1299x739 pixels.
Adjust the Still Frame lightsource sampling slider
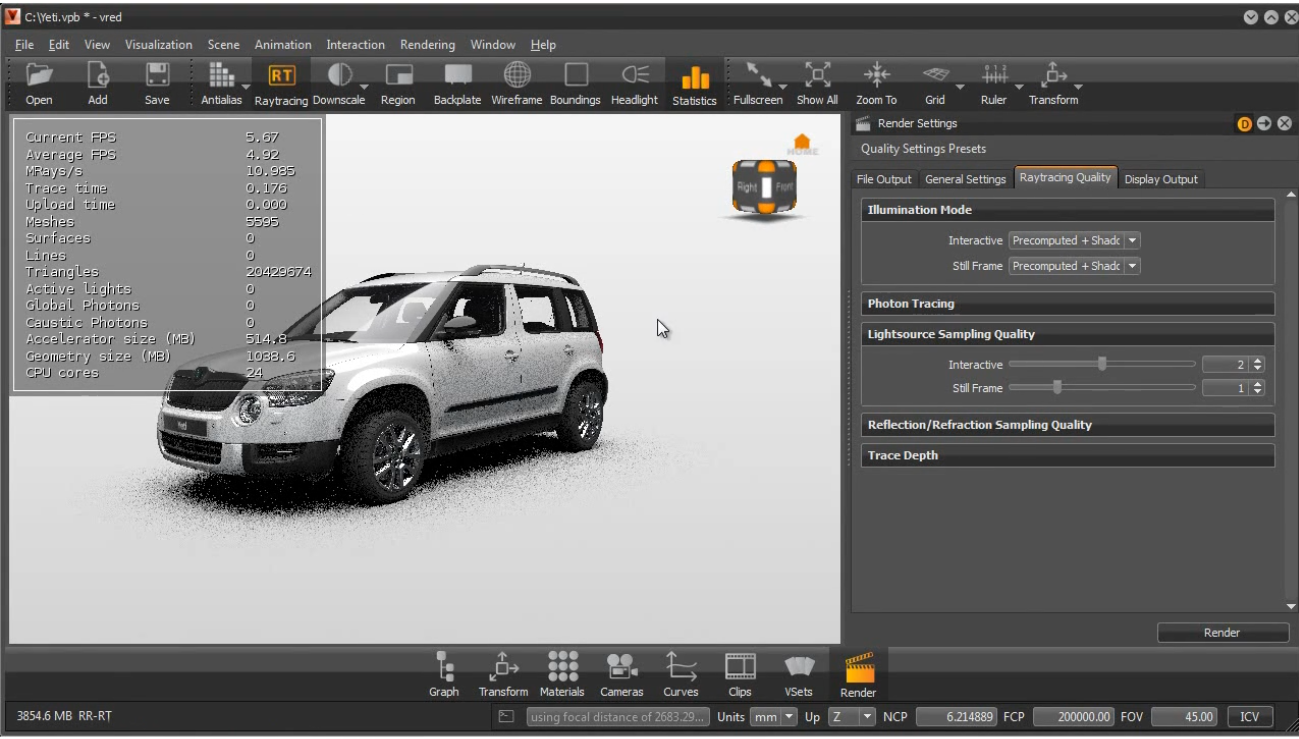pyautogui.click(x=1102, y=388)
